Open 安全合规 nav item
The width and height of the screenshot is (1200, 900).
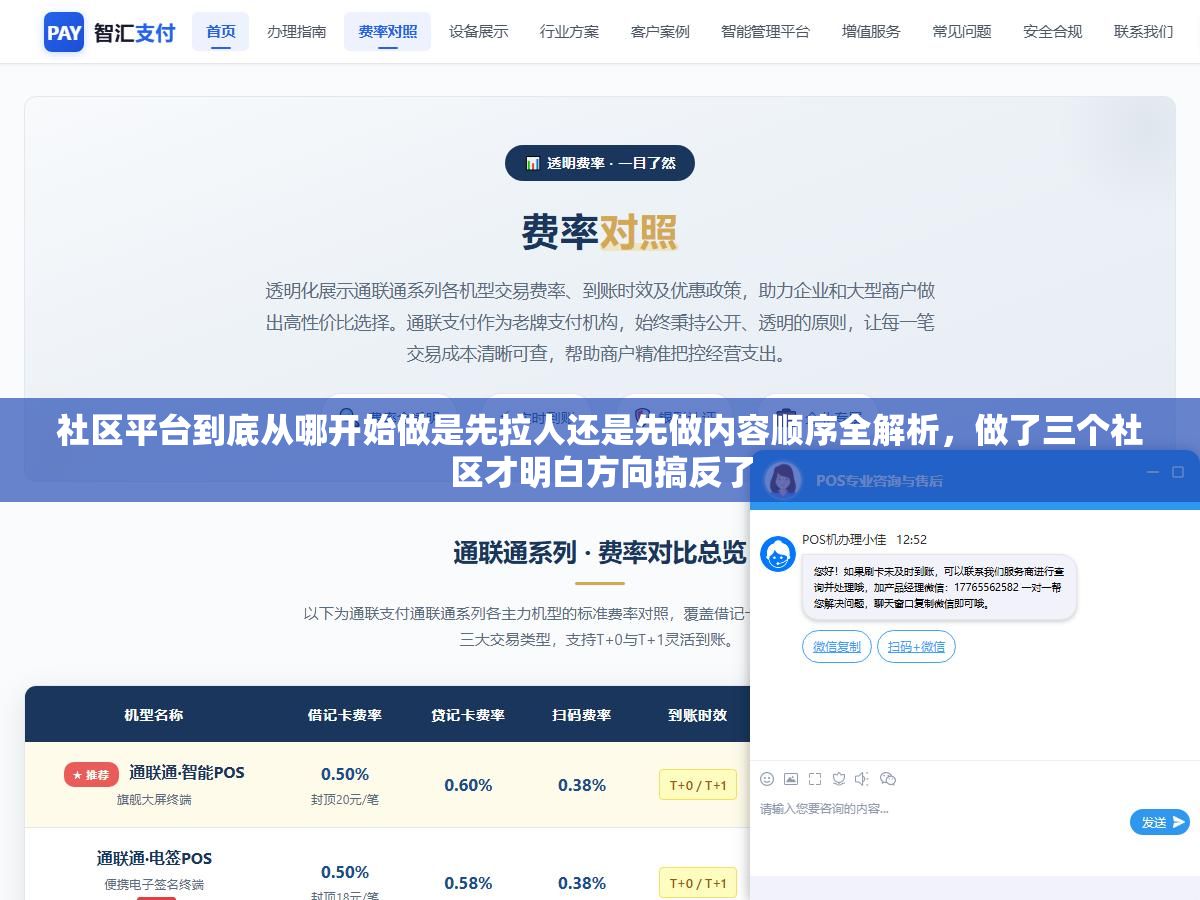click(1053, 31)
